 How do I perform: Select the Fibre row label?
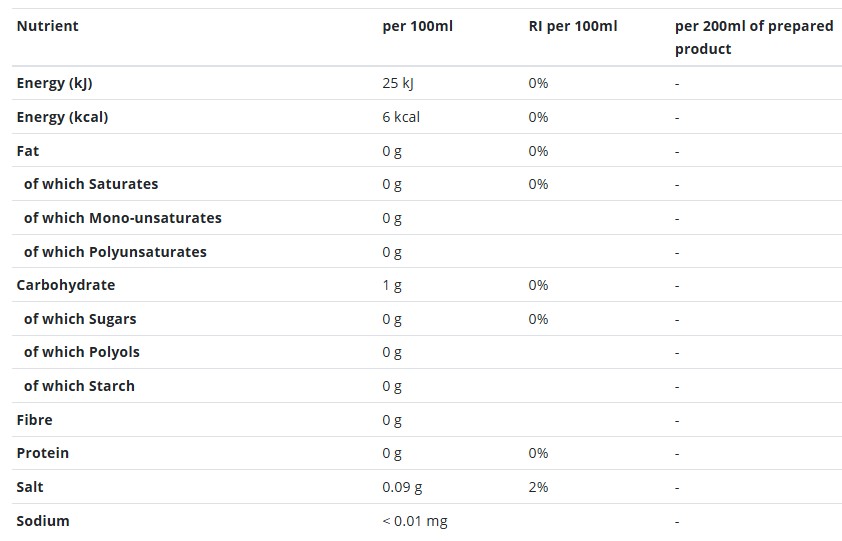(34, 420)
